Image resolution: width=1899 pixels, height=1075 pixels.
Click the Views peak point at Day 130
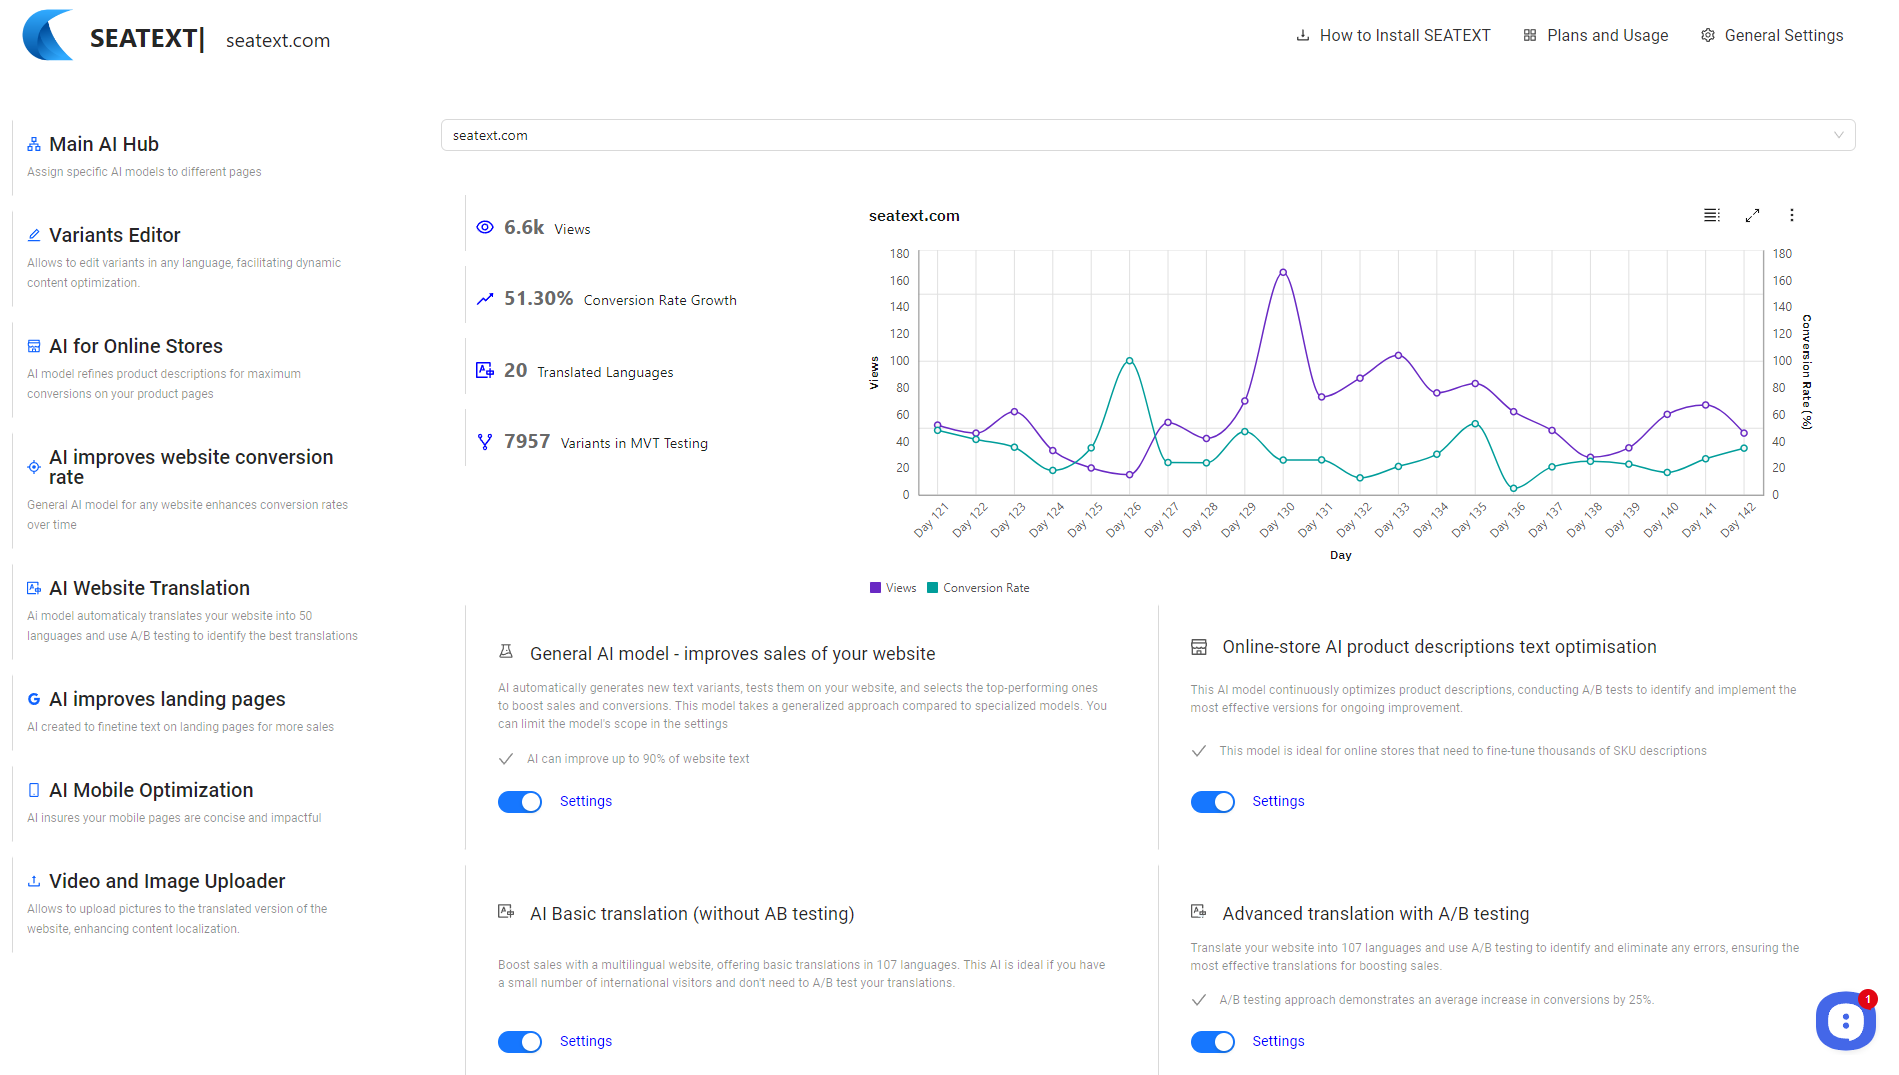point(1283,272)
